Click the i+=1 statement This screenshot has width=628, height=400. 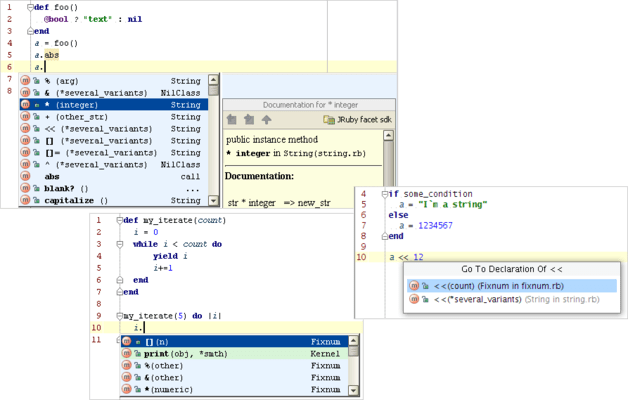click(x=163, y=268)
